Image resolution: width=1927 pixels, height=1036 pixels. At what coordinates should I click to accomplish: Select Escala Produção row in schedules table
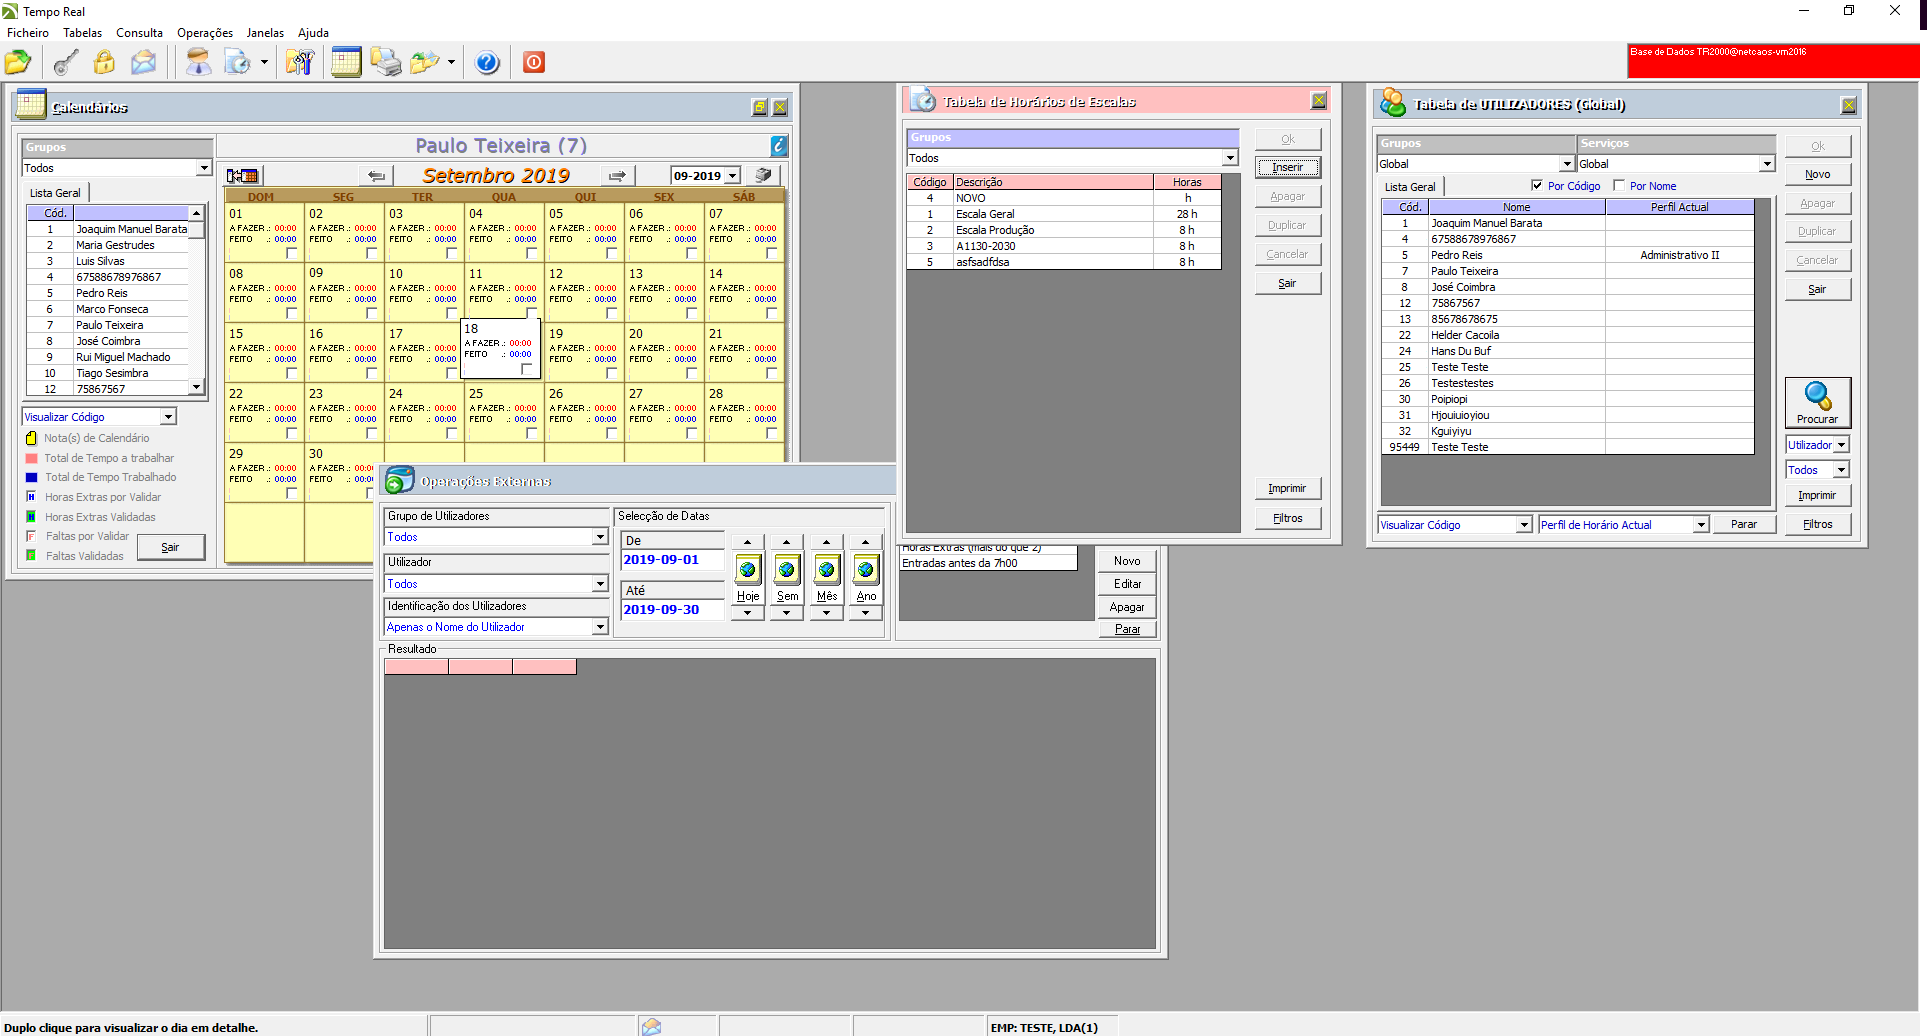pyautogui.click(x=1064, y=230)
